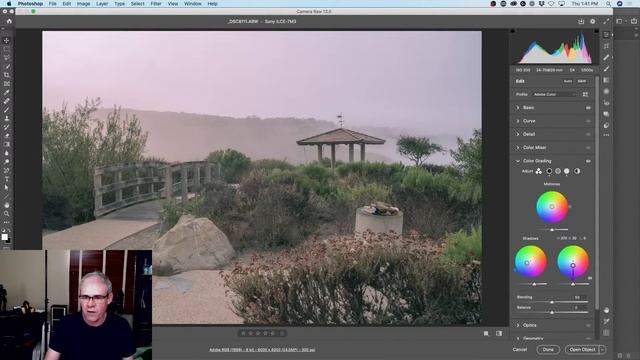Viewport: 640px width, 360px height.
Task: Select the Gradient tool in left toolbar
Action: point(7,144)
